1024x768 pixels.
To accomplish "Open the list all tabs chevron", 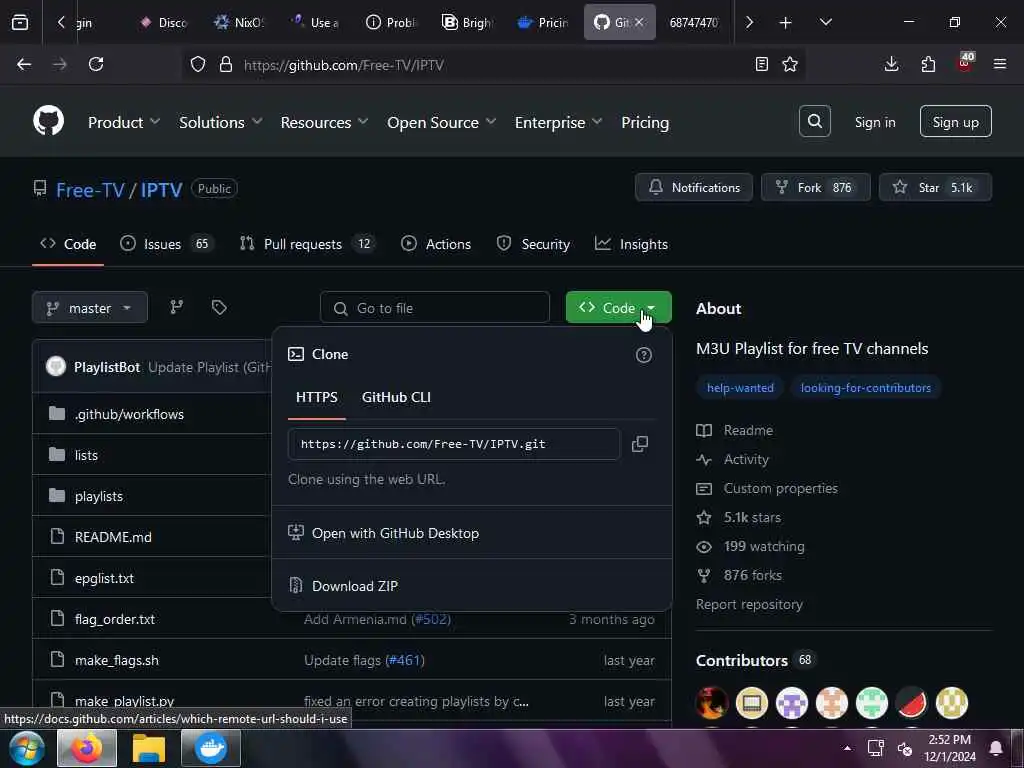I will [826, 23].
